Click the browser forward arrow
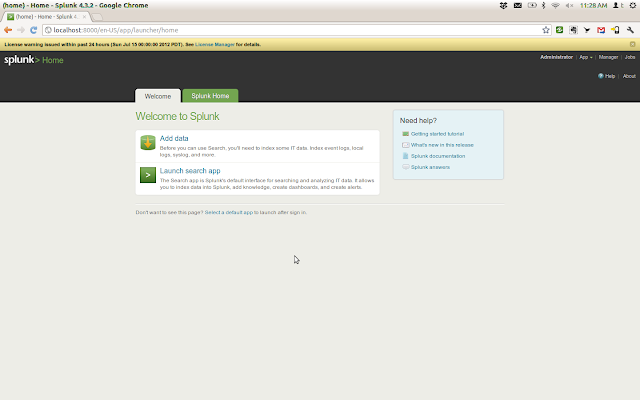 [x=21, y=30]
